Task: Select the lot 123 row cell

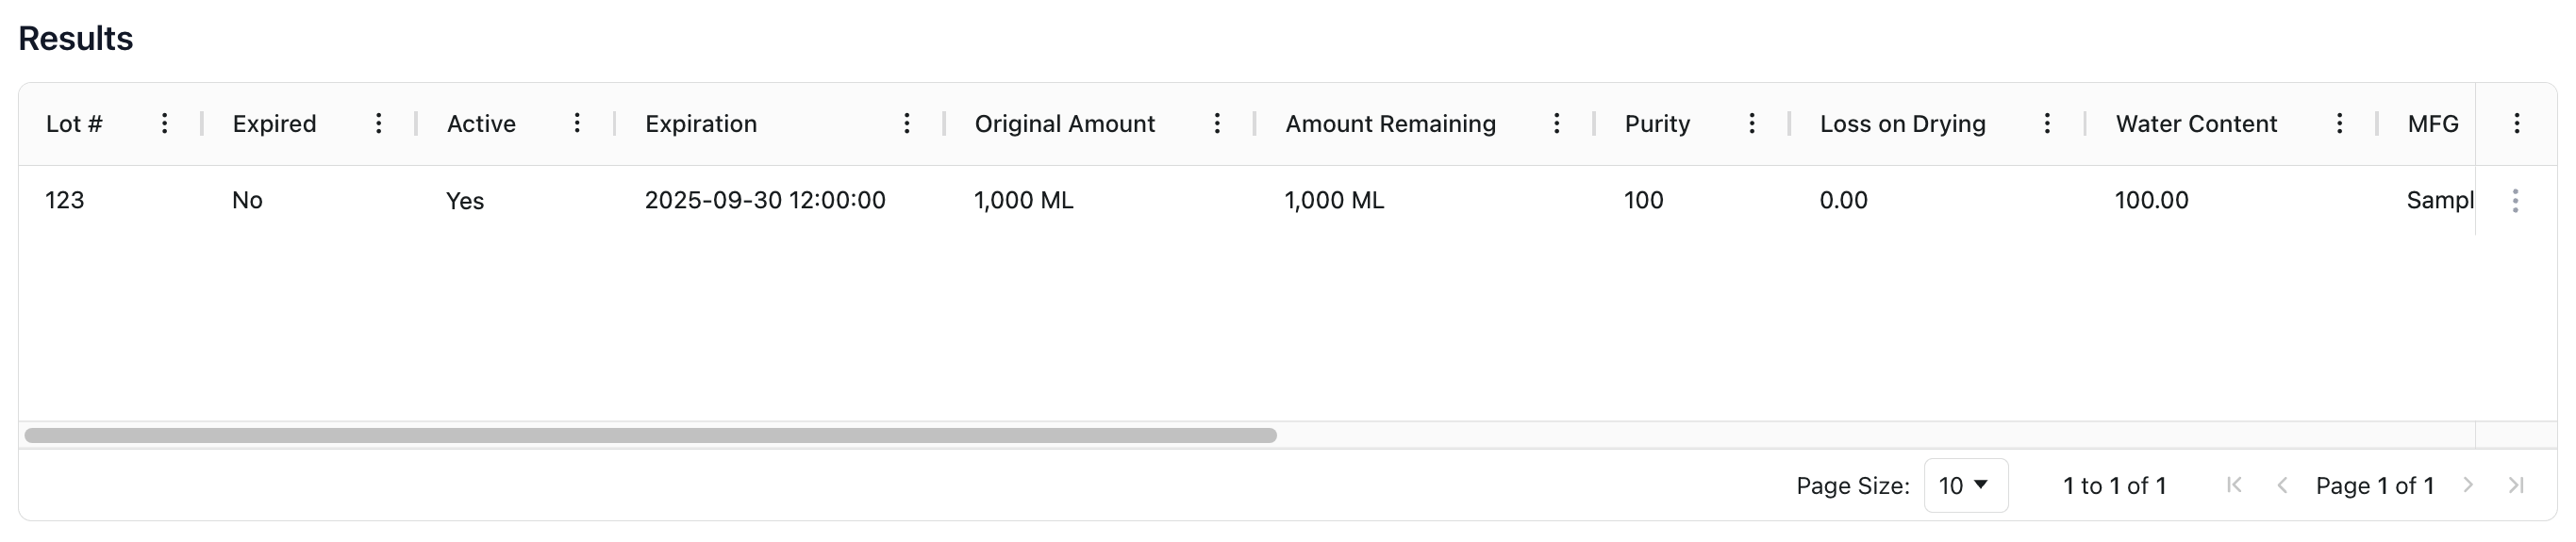Action: [x=65, y=200]
